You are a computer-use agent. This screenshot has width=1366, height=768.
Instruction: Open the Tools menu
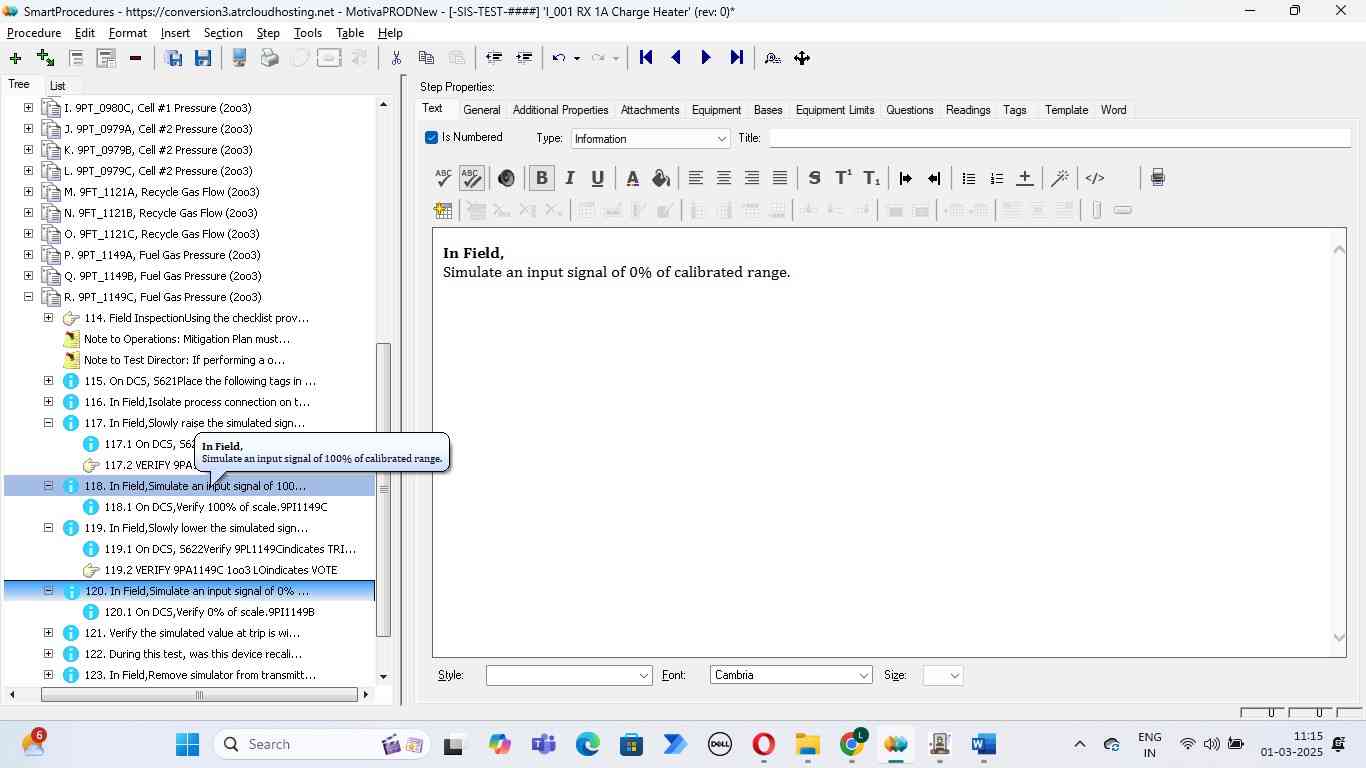coord(307,33)
